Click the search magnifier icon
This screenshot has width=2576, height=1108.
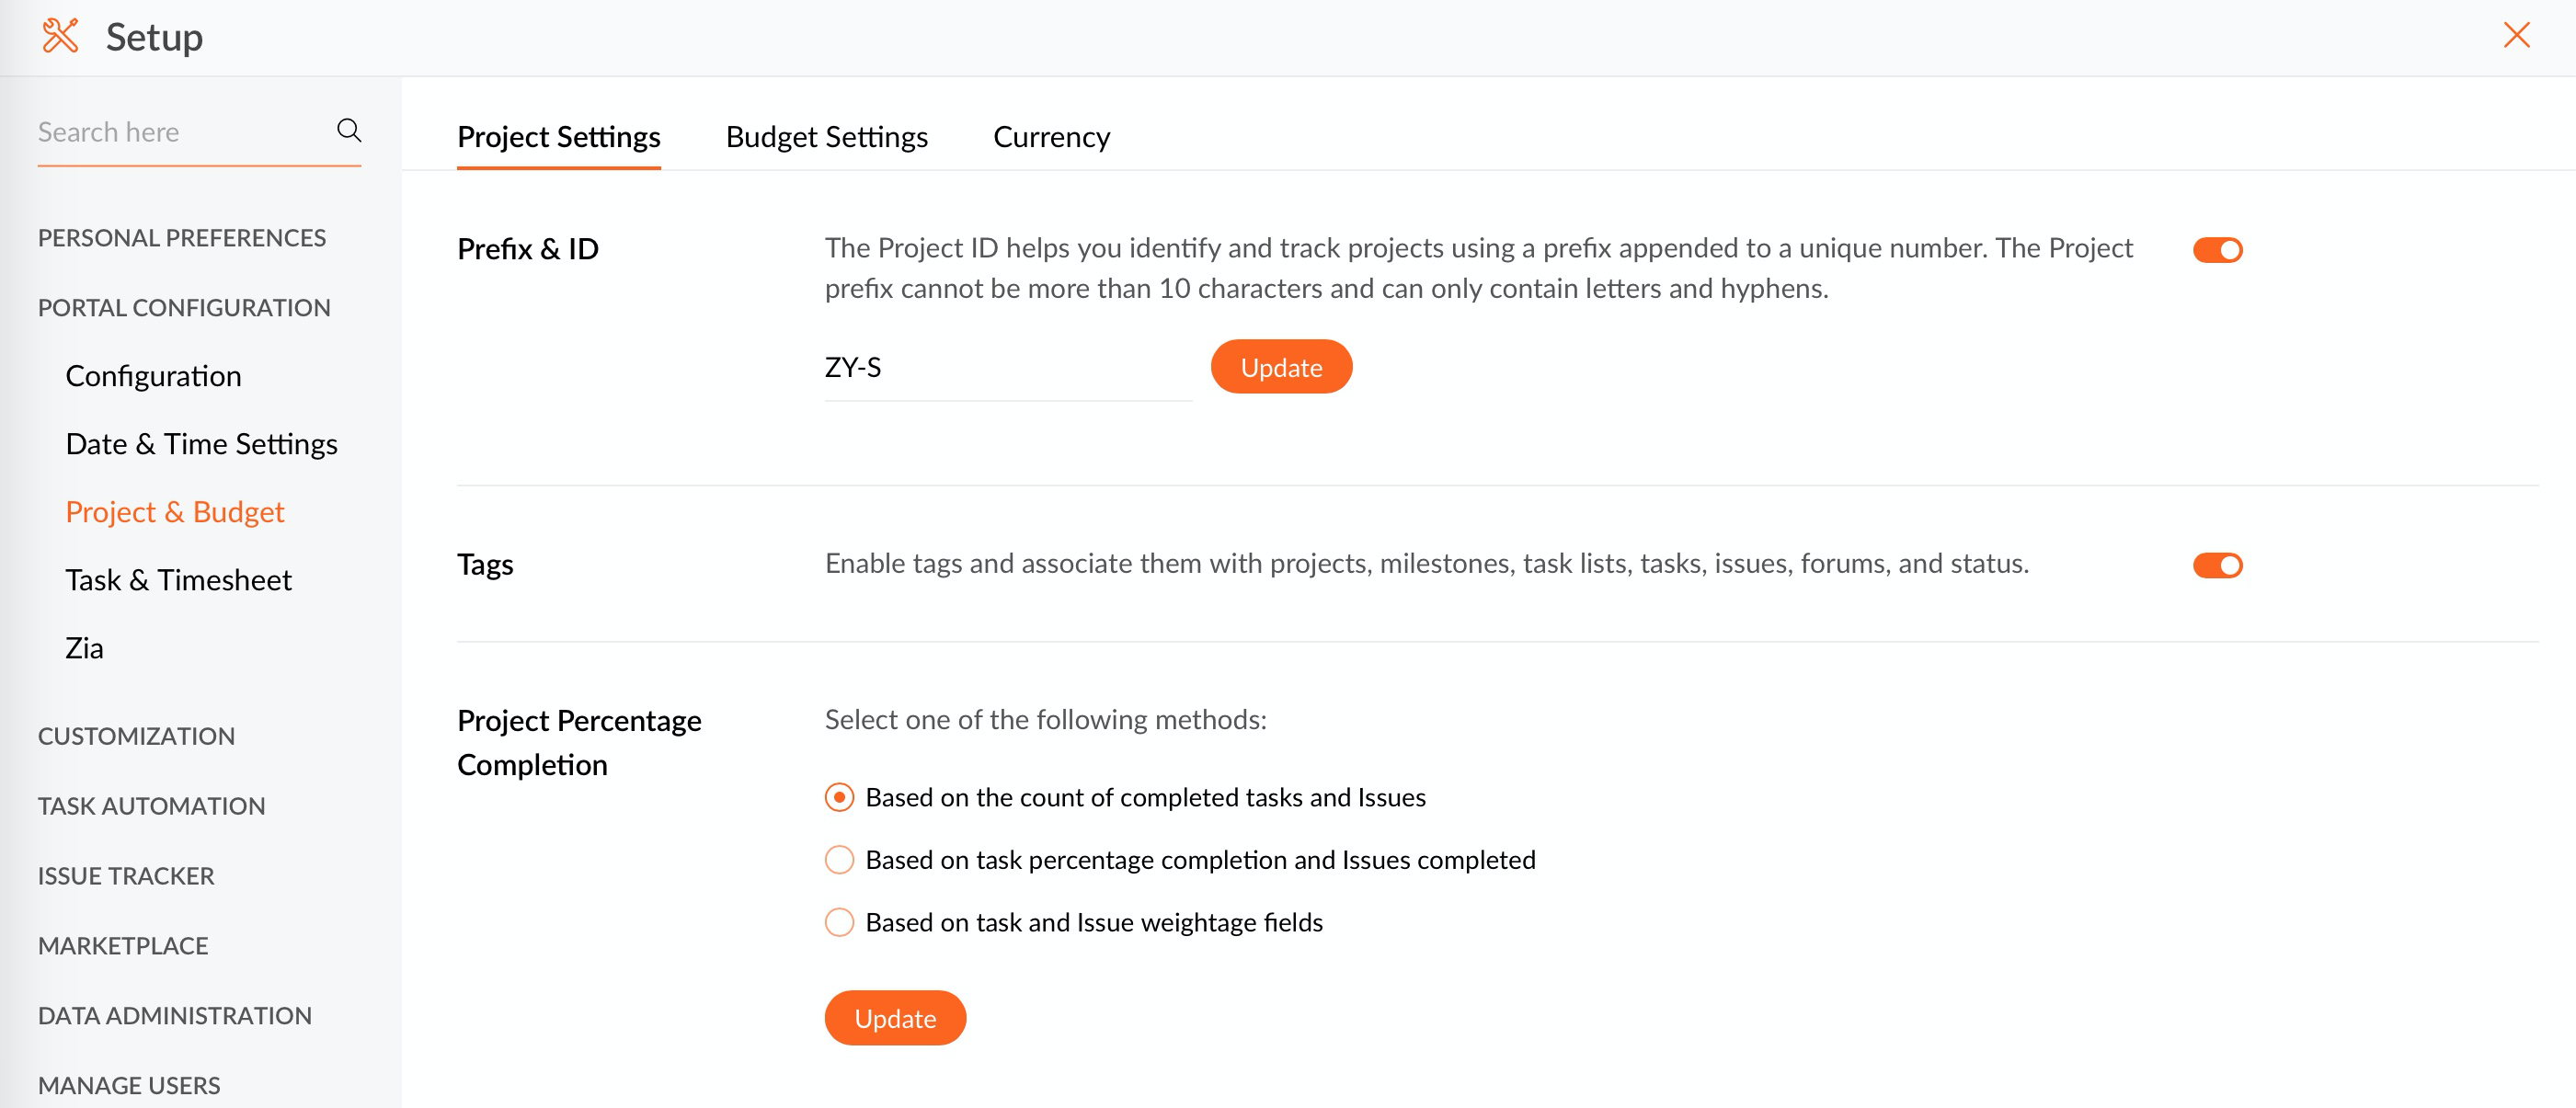point(348,130)
